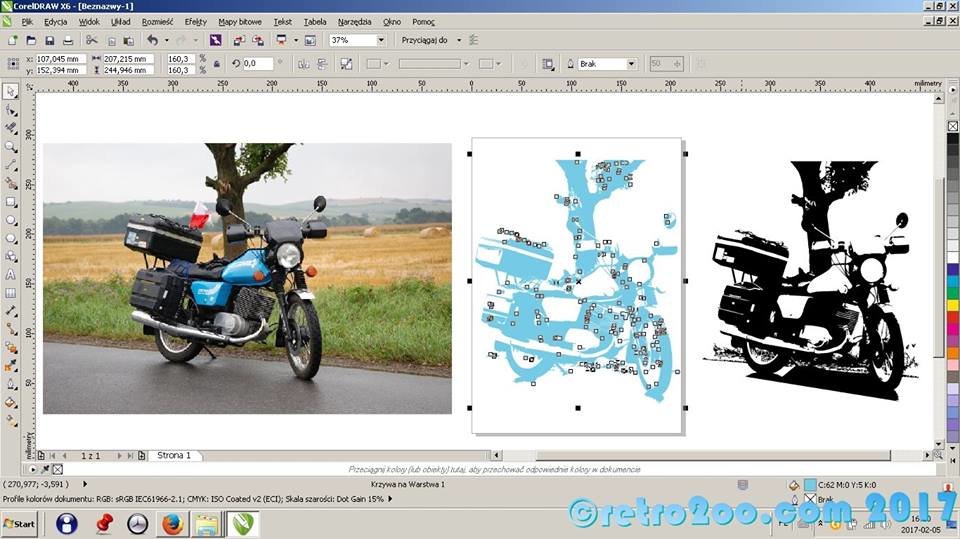Switch to the 'Strona 1' page tab
960x539 pixels.
point(174,455)
